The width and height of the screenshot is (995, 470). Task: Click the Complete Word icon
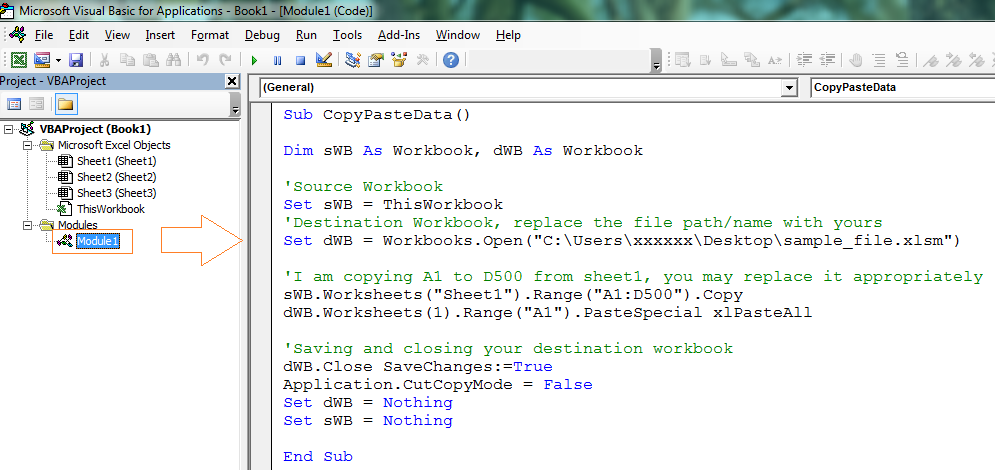(x=774, y=60)
